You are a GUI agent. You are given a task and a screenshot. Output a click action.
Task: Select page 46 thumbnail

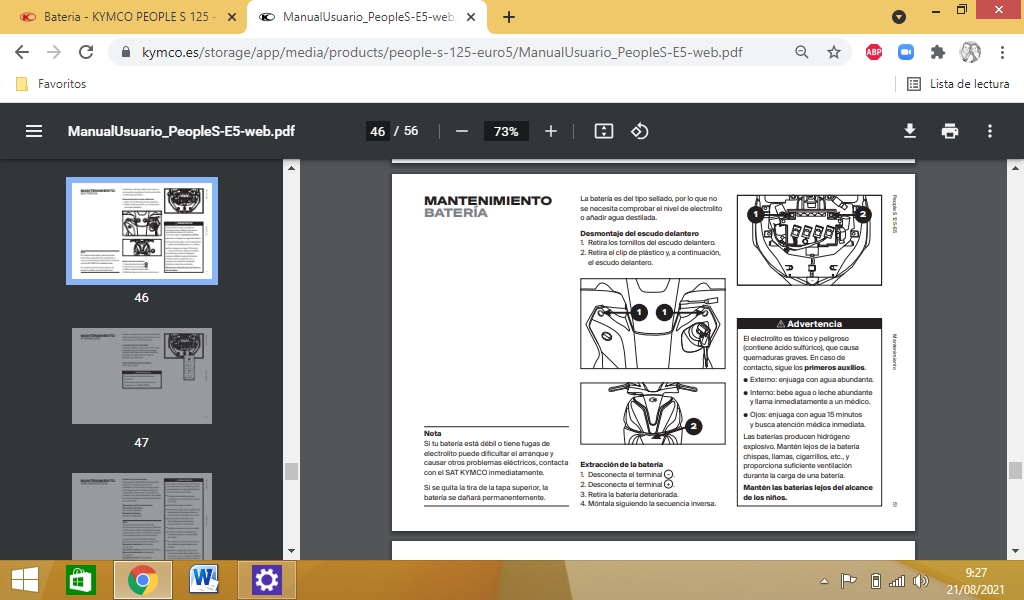click(x=142, y=230)
